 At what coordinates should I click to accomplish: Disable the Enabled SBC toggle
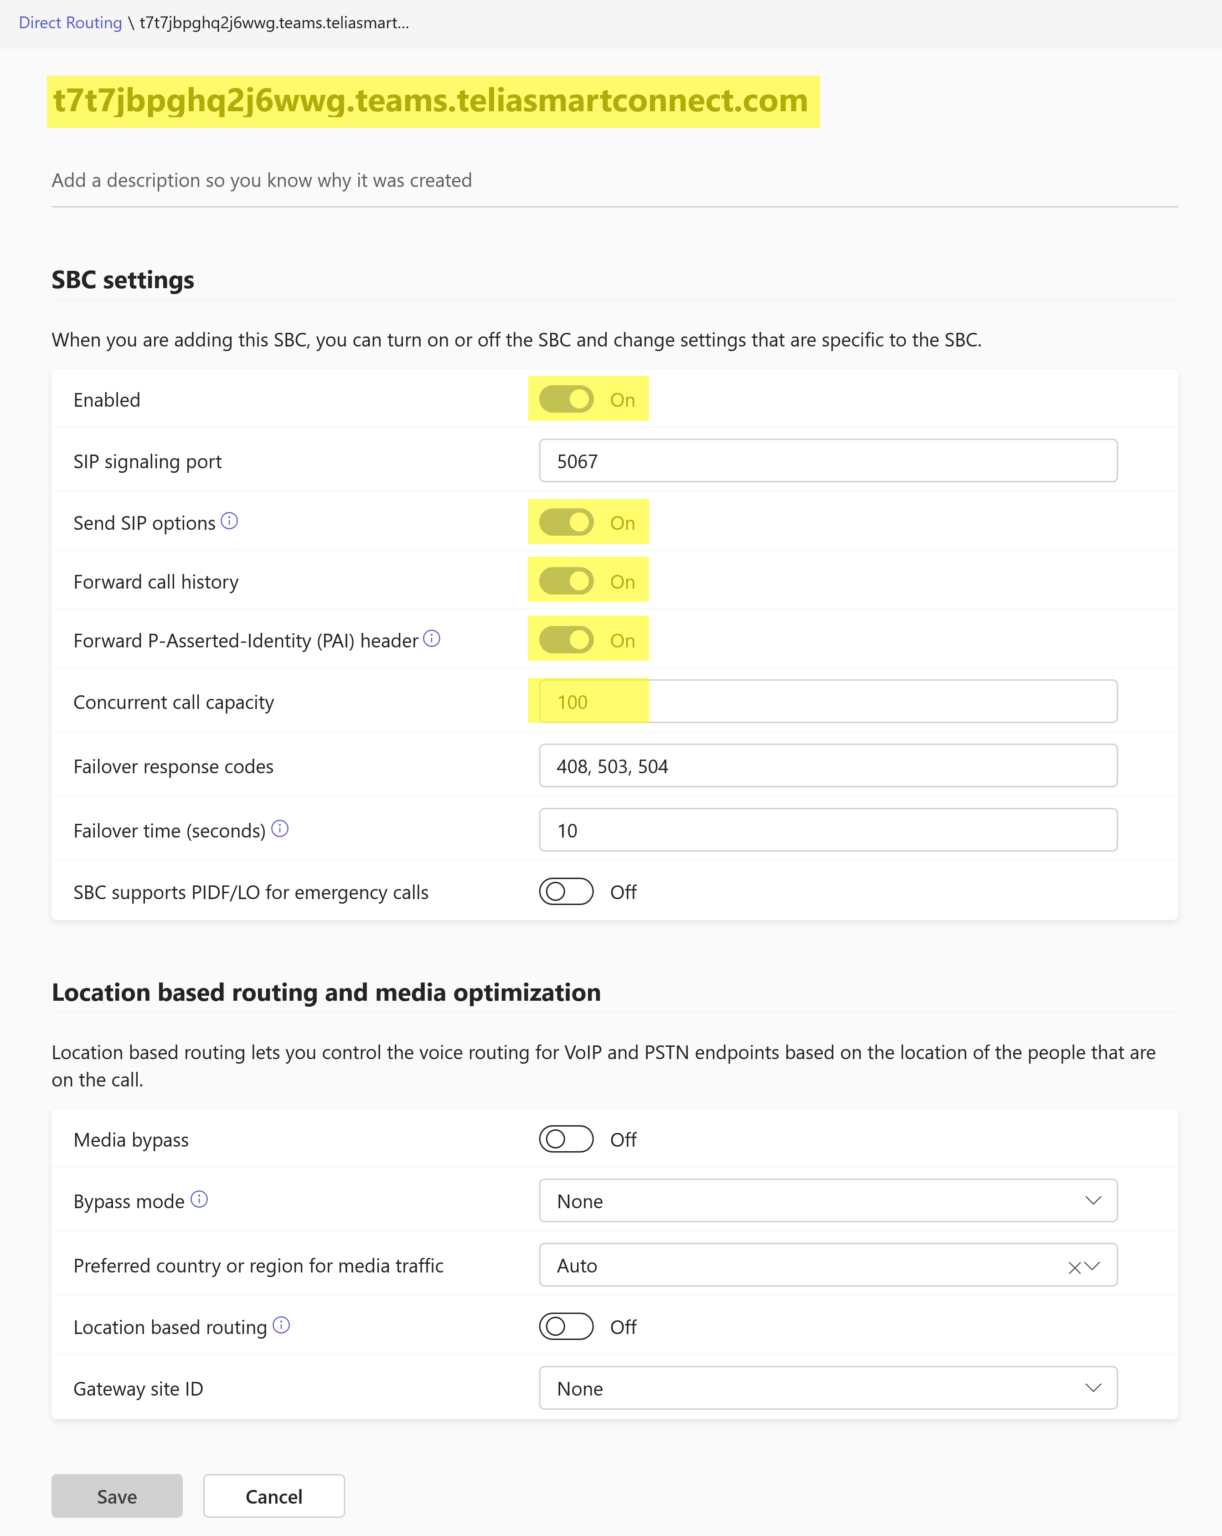pos(566,399)
